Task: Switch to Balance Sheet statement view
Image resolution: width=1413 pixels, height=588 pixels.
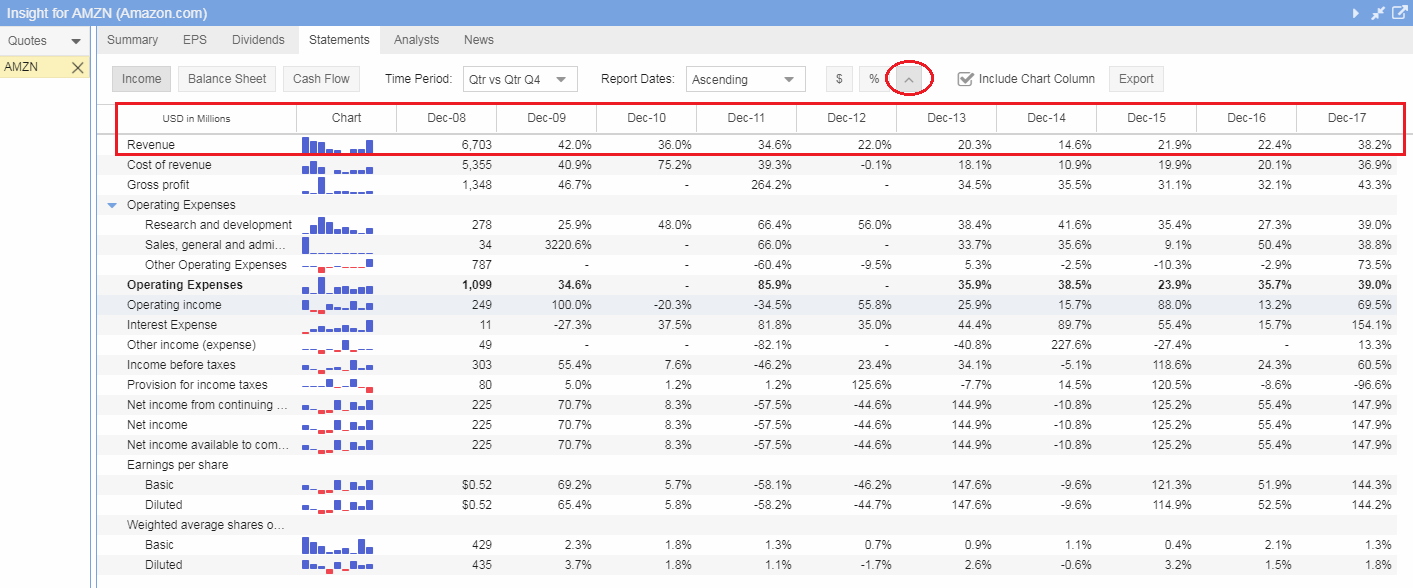Action: pyautogui.click(x=227, y=79)
